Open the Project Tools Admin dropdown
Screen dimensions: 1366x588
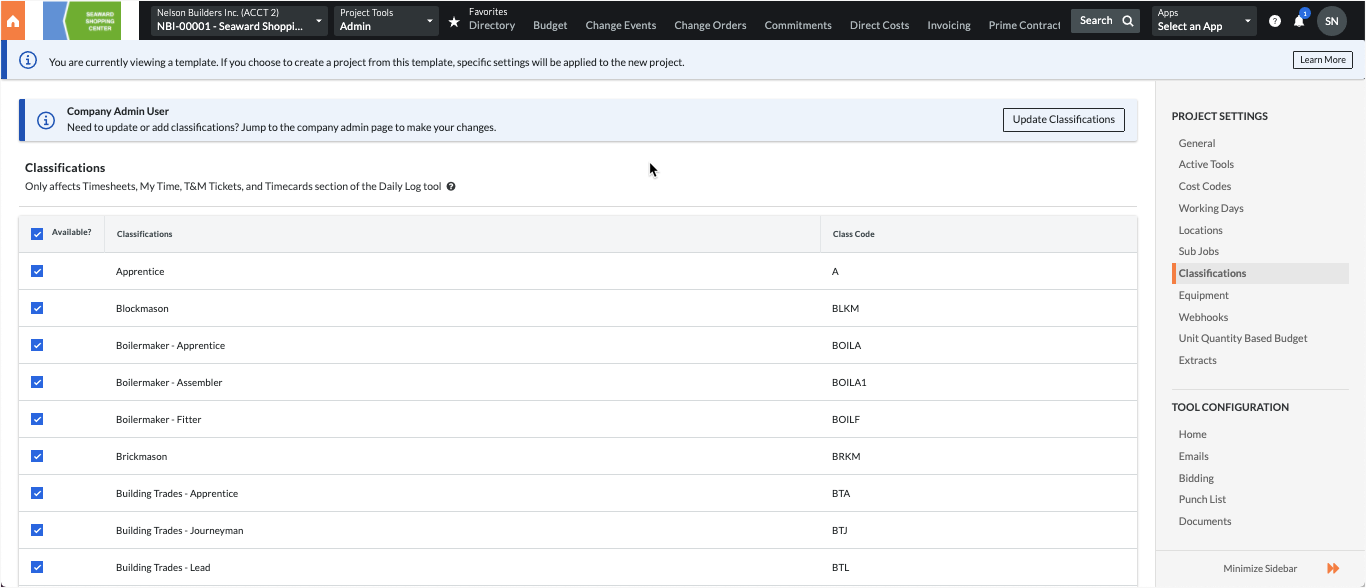(386, 20)
